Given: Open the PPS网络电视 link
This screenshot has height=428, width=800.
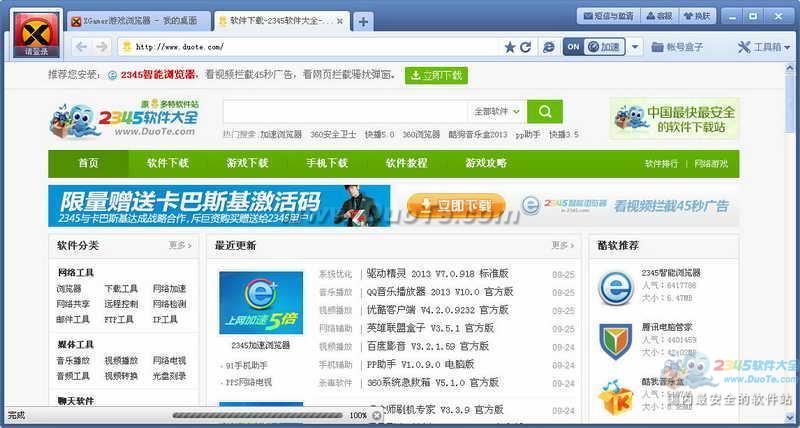Looking at the screenshot, I should 248,382.
